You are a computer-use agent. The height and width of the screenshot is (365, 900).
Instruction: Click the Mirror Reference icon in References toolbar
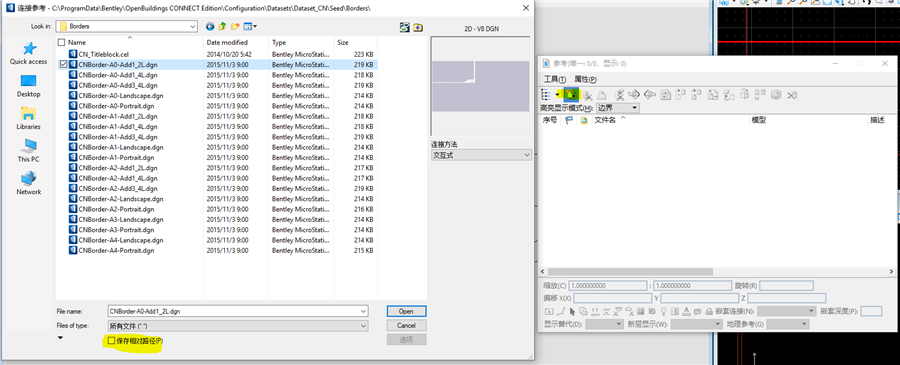tap(745, 95)
